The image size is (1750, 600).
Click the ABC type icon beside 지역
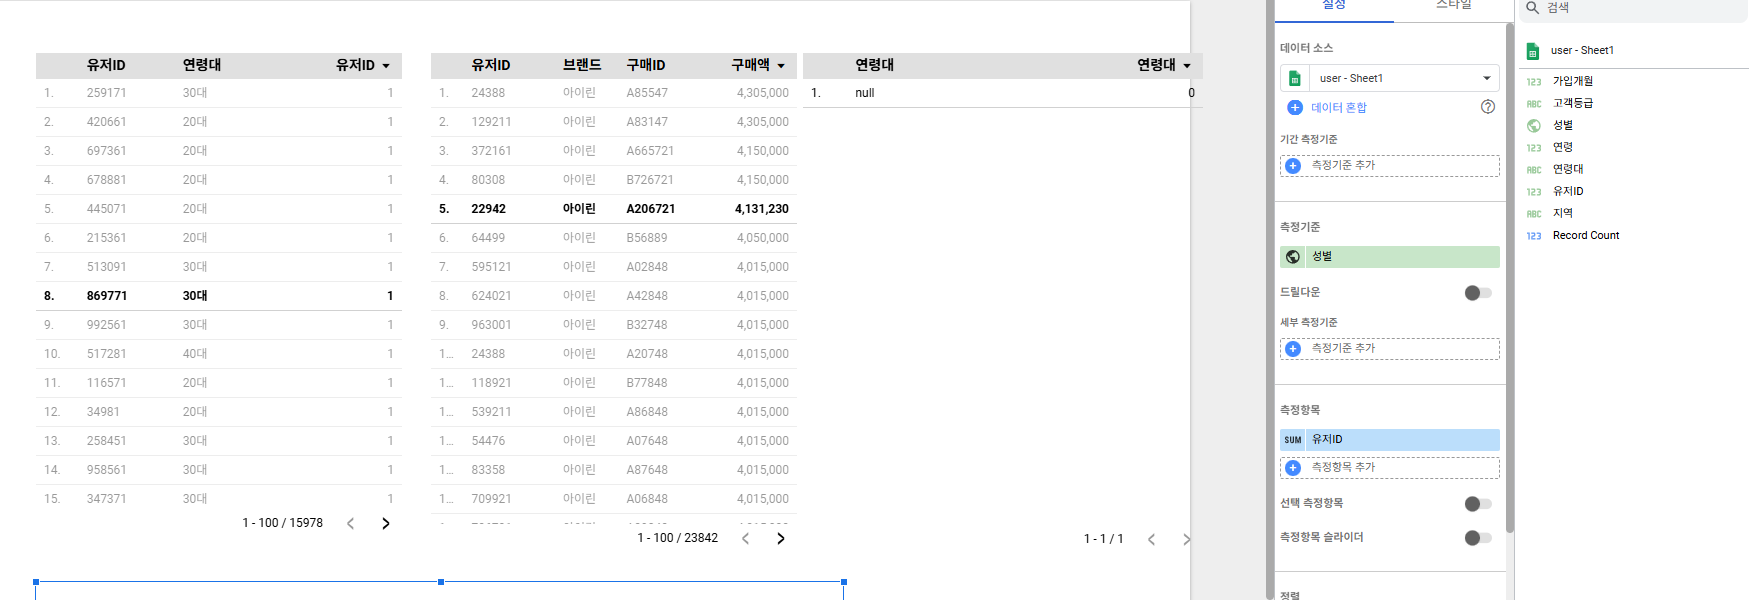tap(1534, 214)
